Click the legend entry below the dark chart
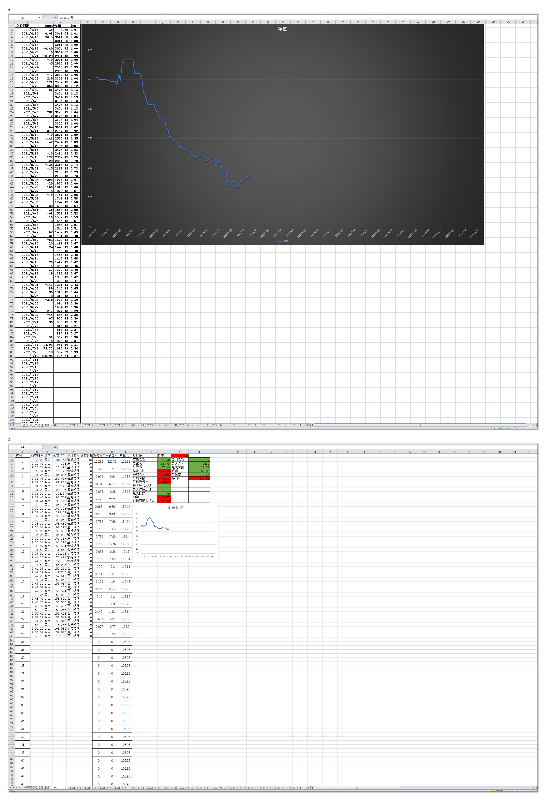 [282, 241]
